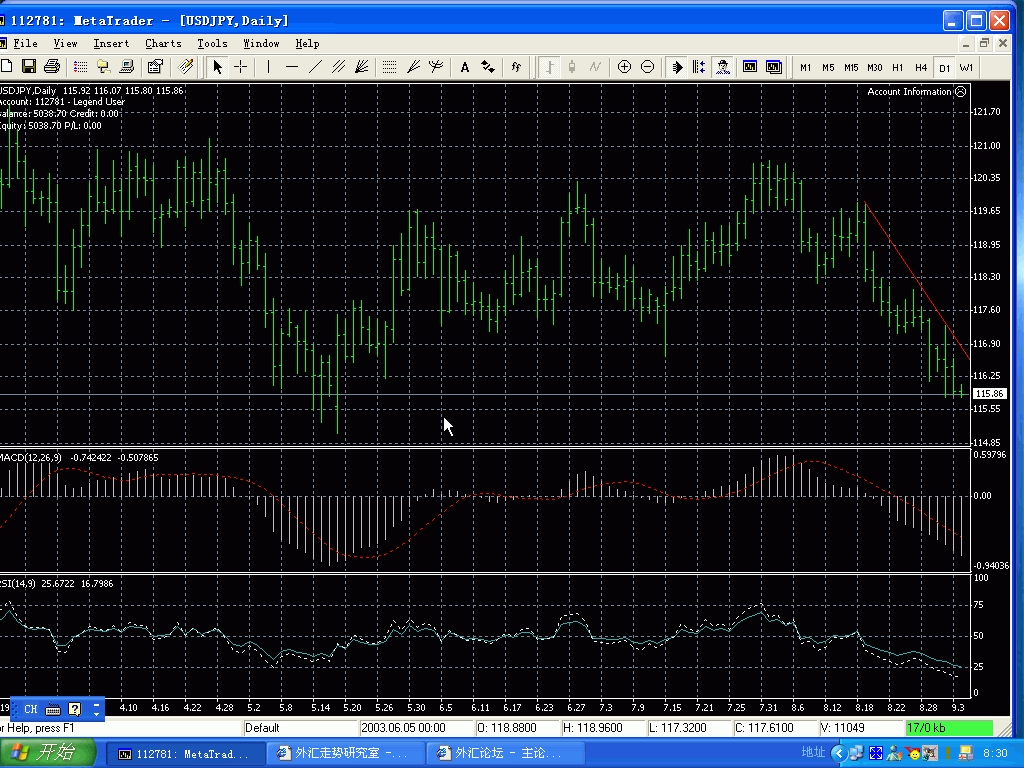The width and height of the screenshot is (1024, 768).
Task: Pick the Trendline drawing tool
Action: [x=315, y=67]
